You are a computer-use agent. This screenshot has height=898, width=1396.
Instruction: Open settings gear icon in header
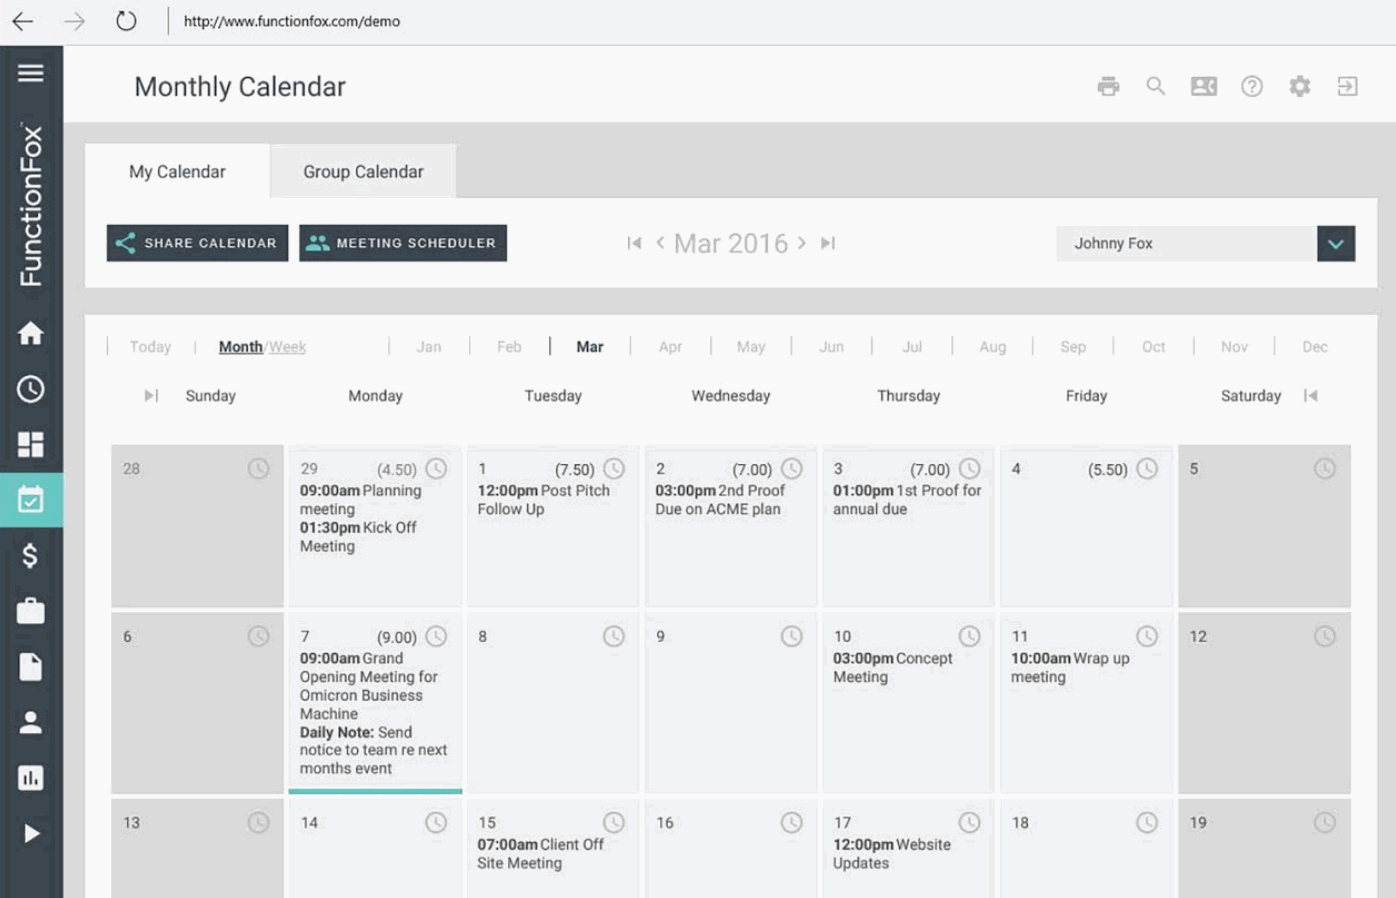[x=1300, y=86]
